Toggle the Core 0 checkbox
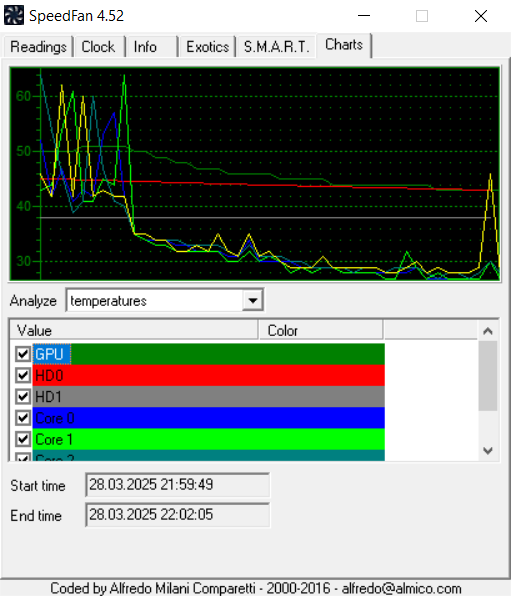511x596 pixels. pyautogui.click(x=23, y=418)
